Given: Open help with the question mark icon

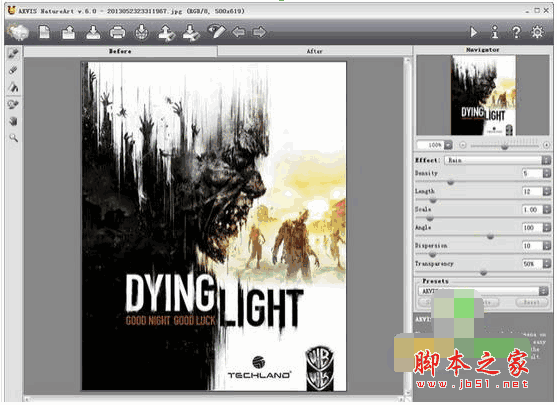Looking at the screenshot, I should click(516, 32).
